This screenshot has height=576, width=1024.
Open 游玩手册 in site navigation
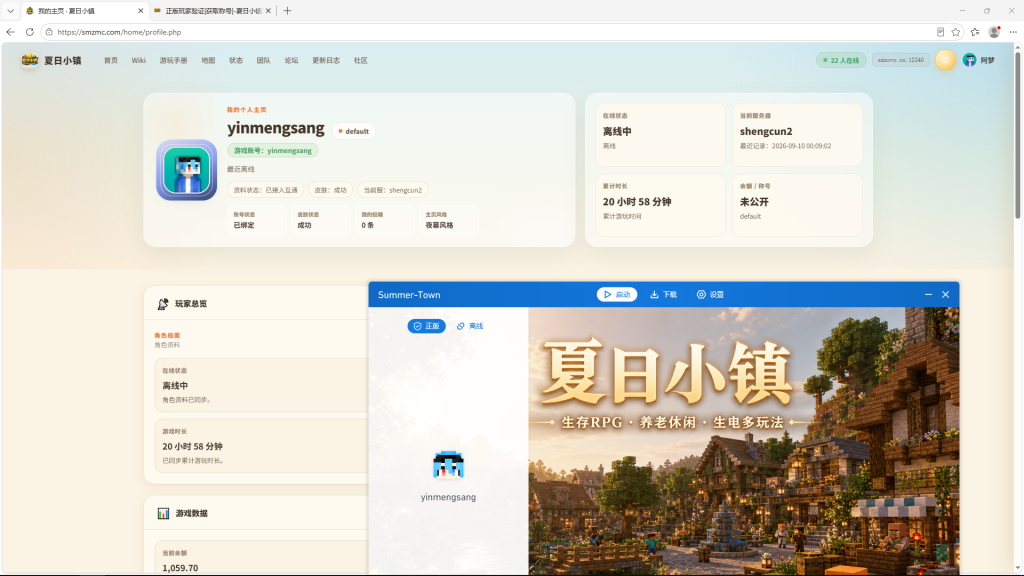(173, 60)
